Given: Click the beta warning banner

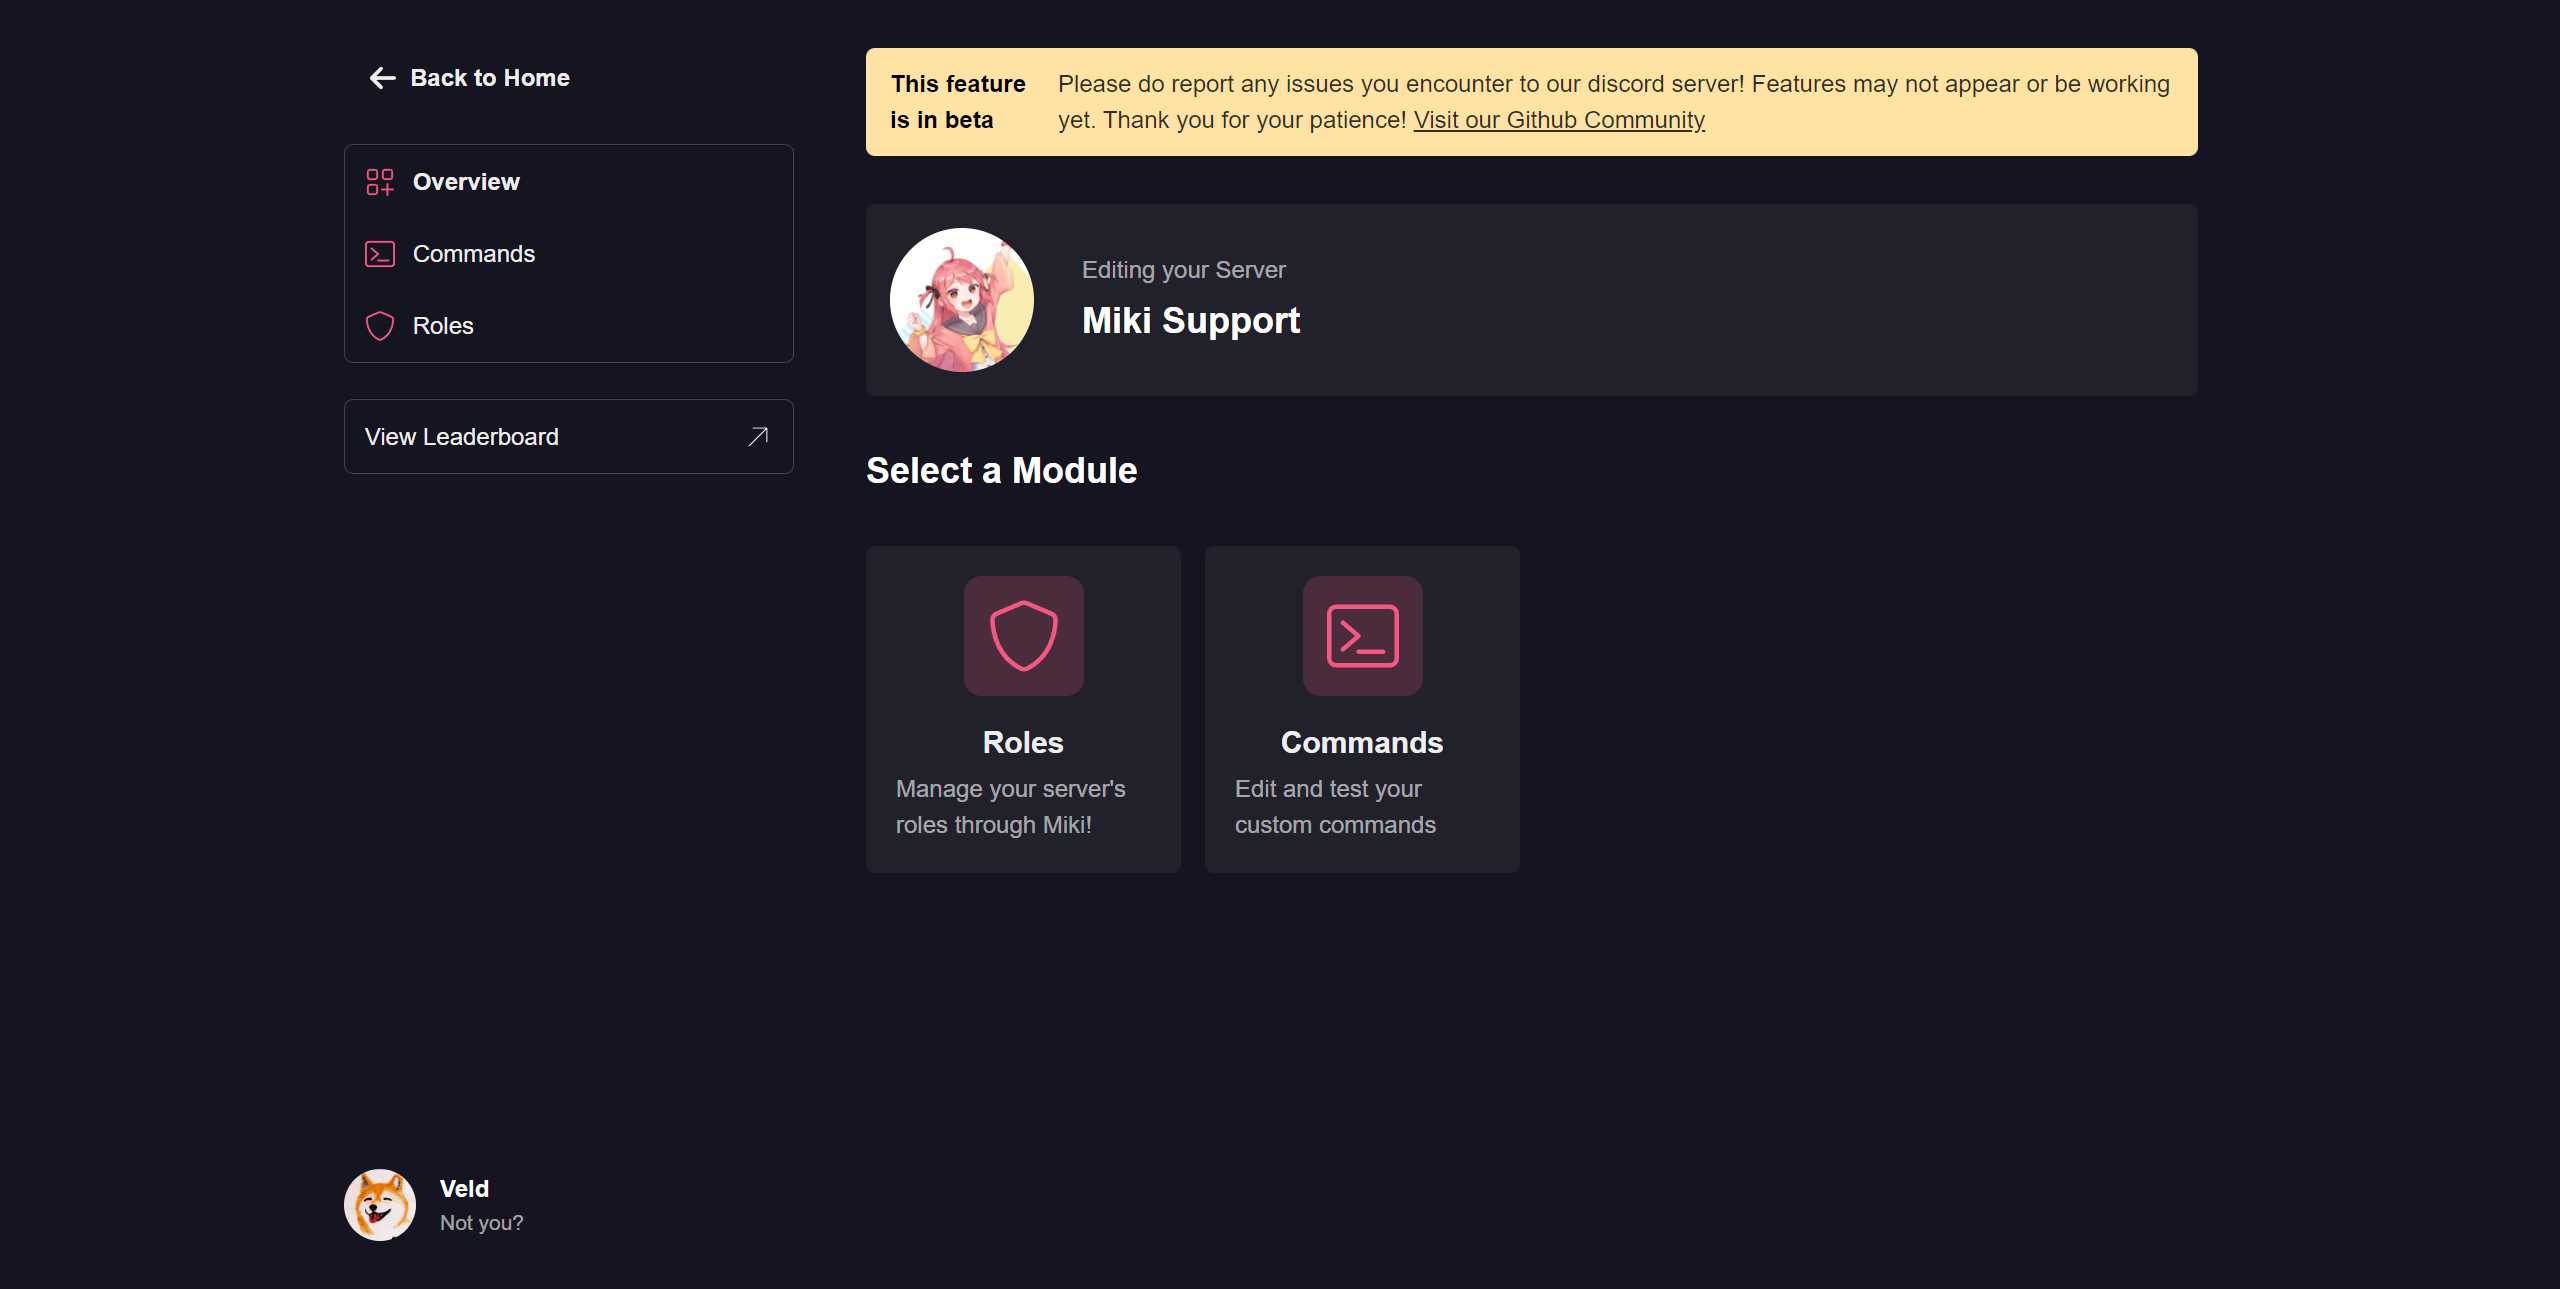Looking at the screenshot, I should coord(1531,100).
